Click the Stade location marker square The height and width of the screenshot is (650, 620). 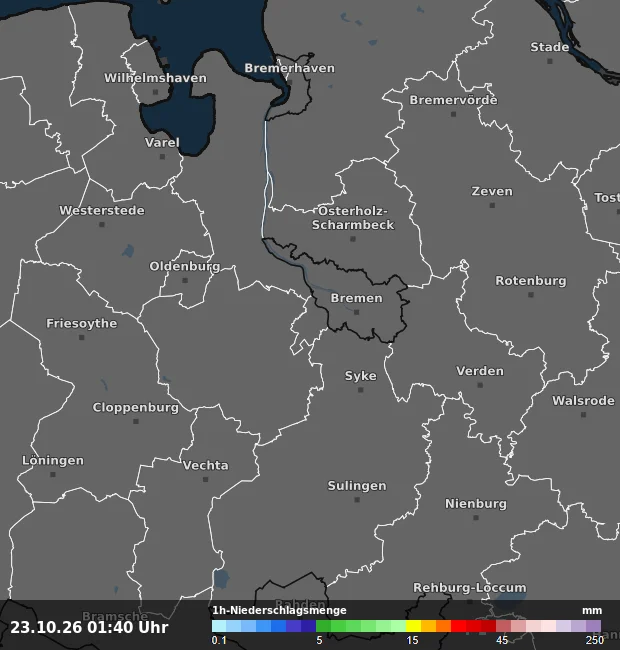(550, 61)
